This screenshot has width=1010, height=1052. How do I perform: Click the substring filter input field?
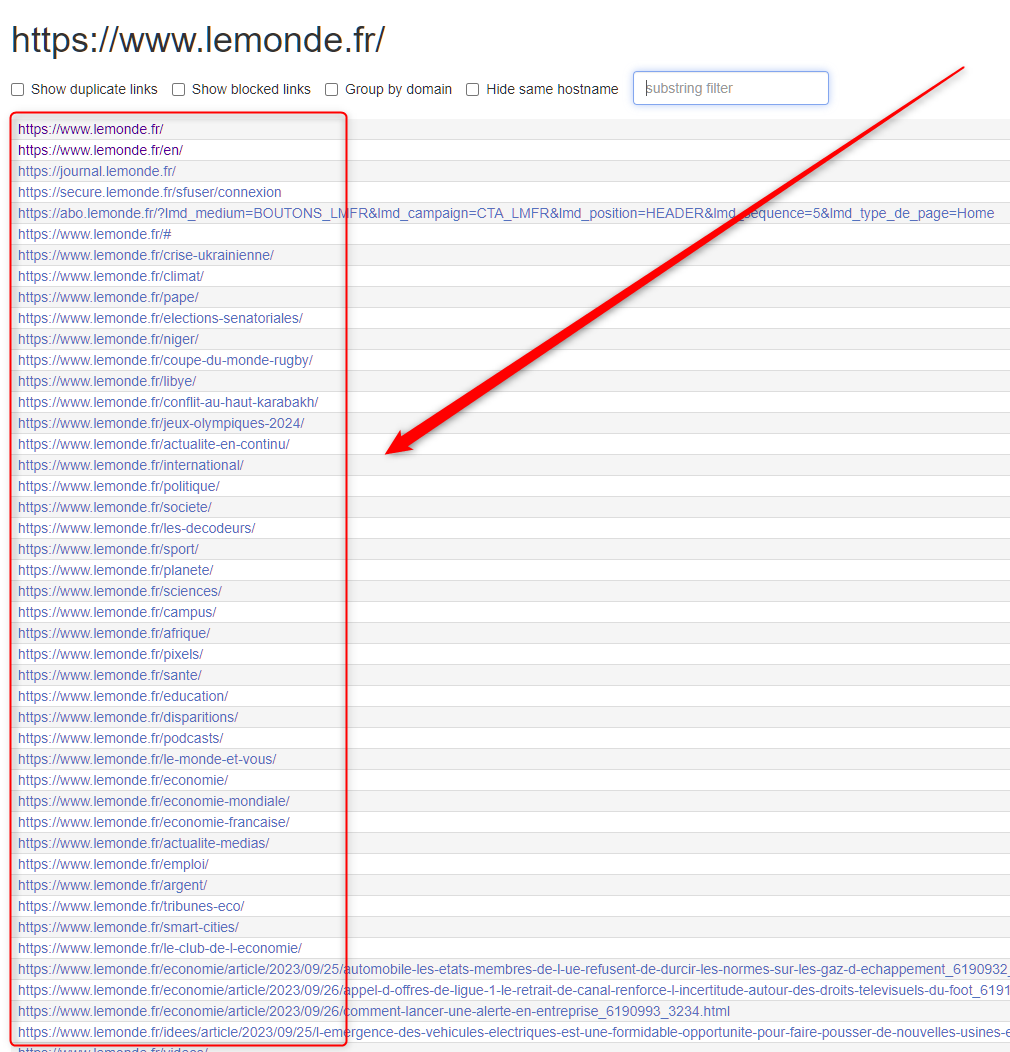coord(730,88)
